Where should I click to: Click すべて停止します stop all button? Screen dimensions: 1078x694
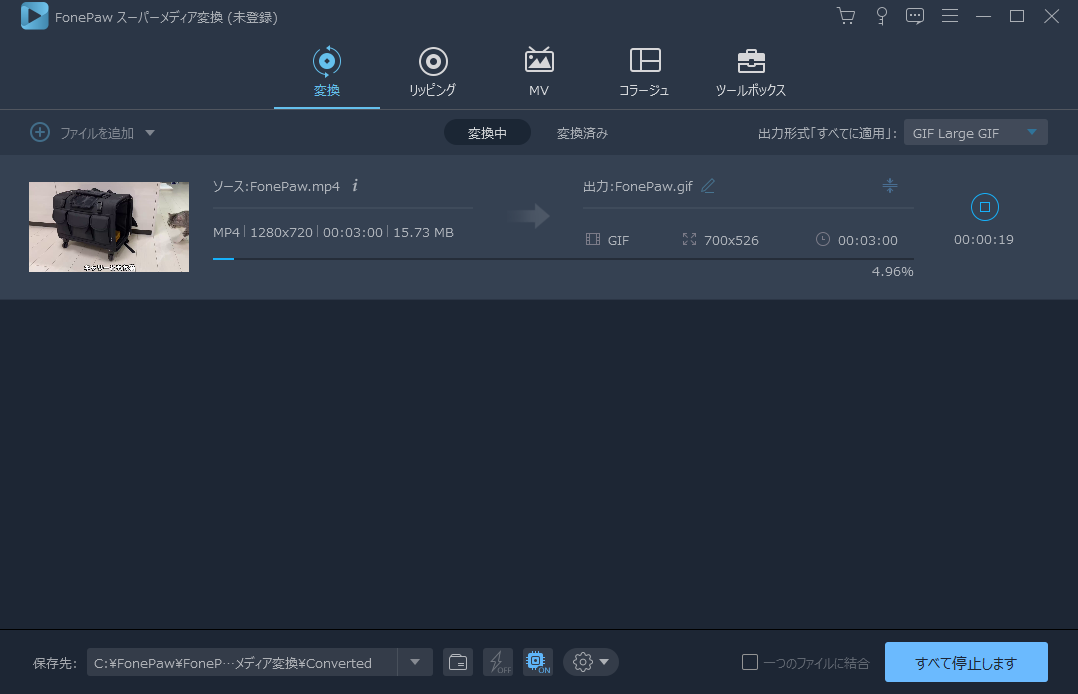click(x=966, y=662)
